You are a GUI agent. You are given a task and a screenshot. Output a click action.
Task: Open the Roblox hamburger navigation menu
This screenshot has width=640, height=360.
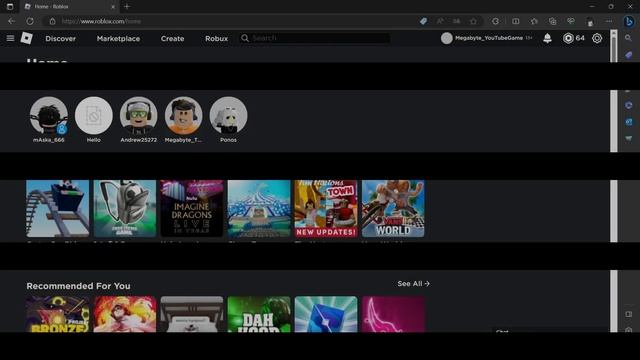pyautogui.click(x=10, y=38)
